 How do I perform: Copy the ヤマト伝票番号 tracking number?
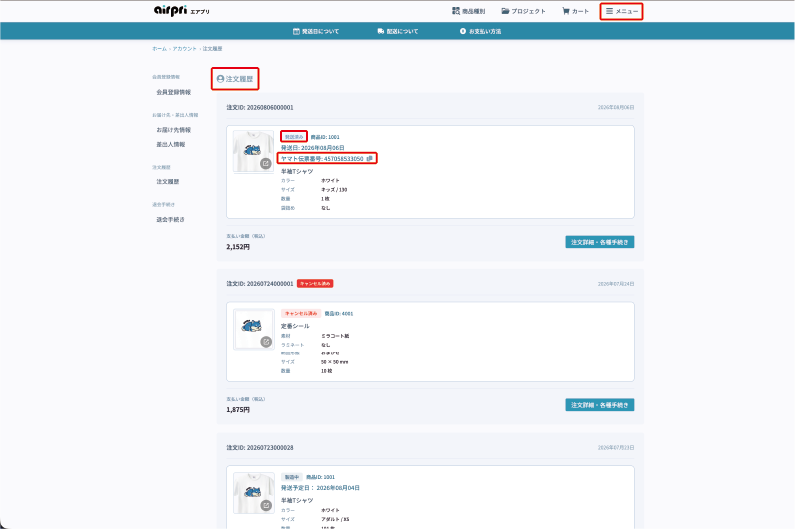pyautogui.click(x=370, y=159)
